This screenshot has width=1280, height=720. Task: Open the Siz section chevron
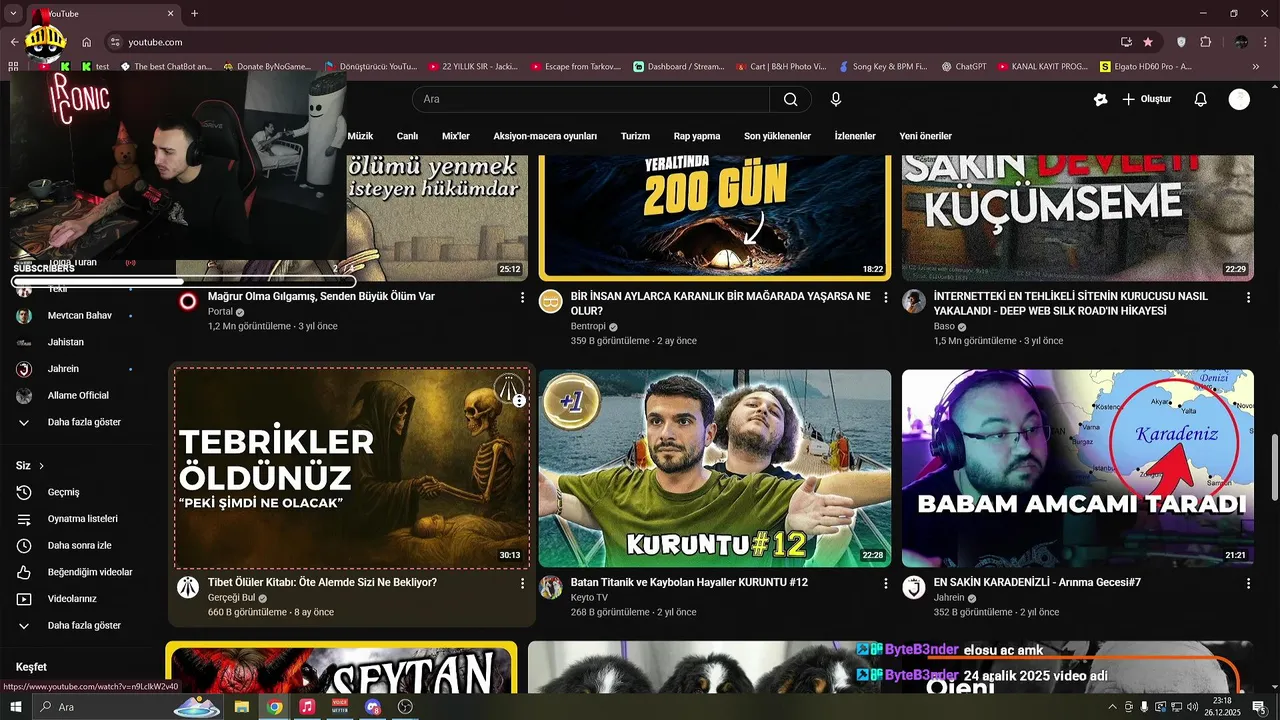41,466
